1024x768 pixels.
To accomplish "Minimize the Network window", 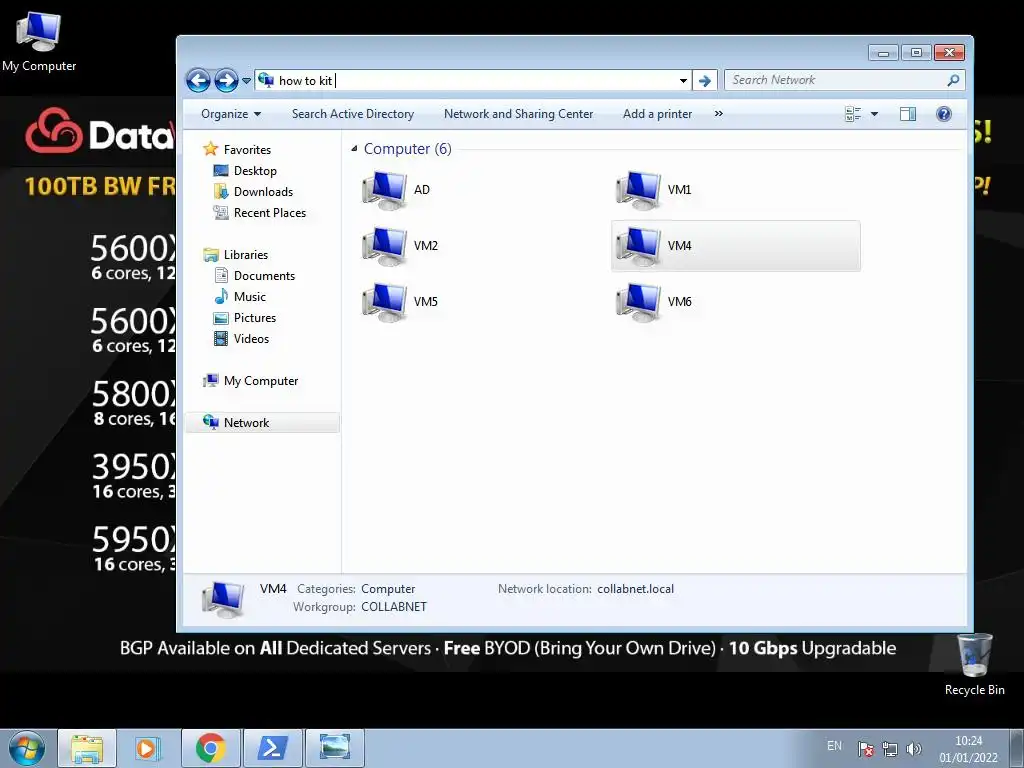I will click(x=883, y=53).
